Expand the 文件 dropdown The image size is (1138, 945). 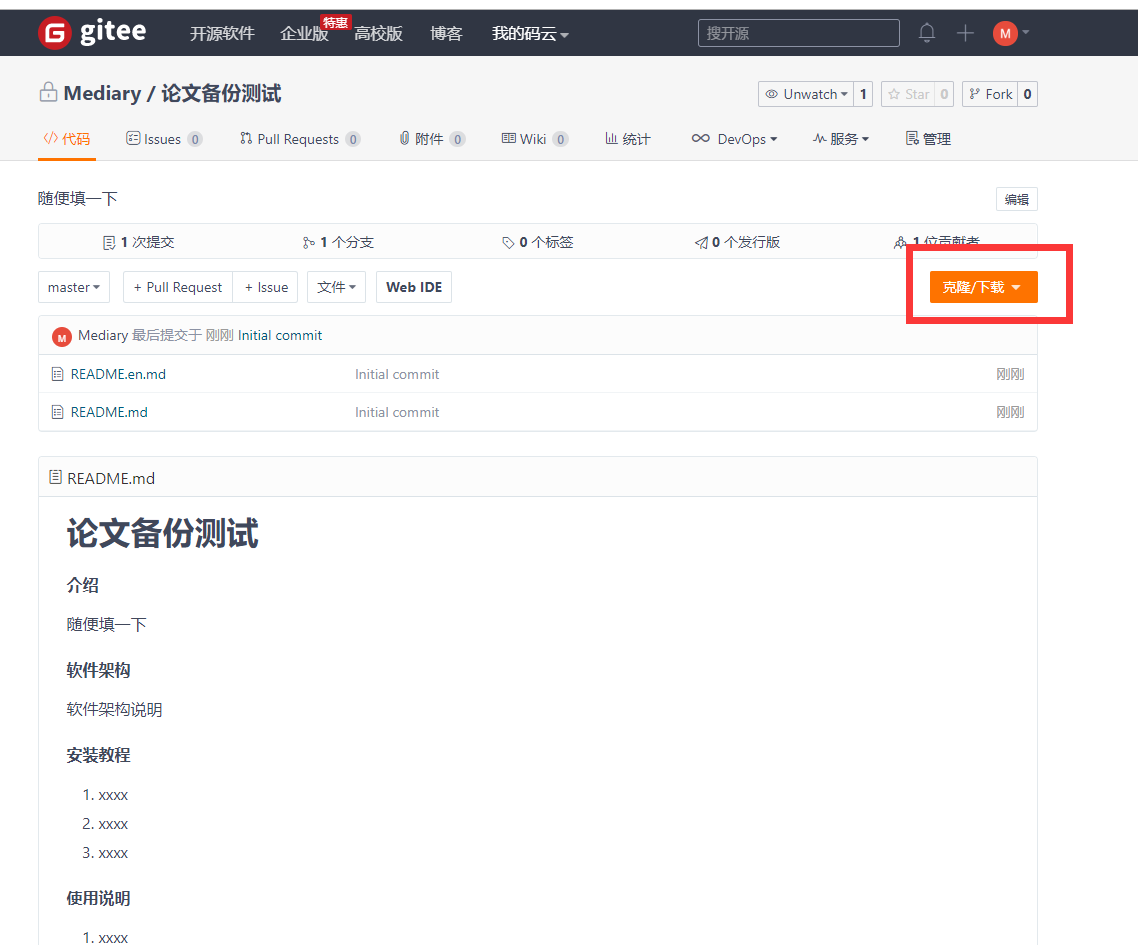click(x=337, y=287)
